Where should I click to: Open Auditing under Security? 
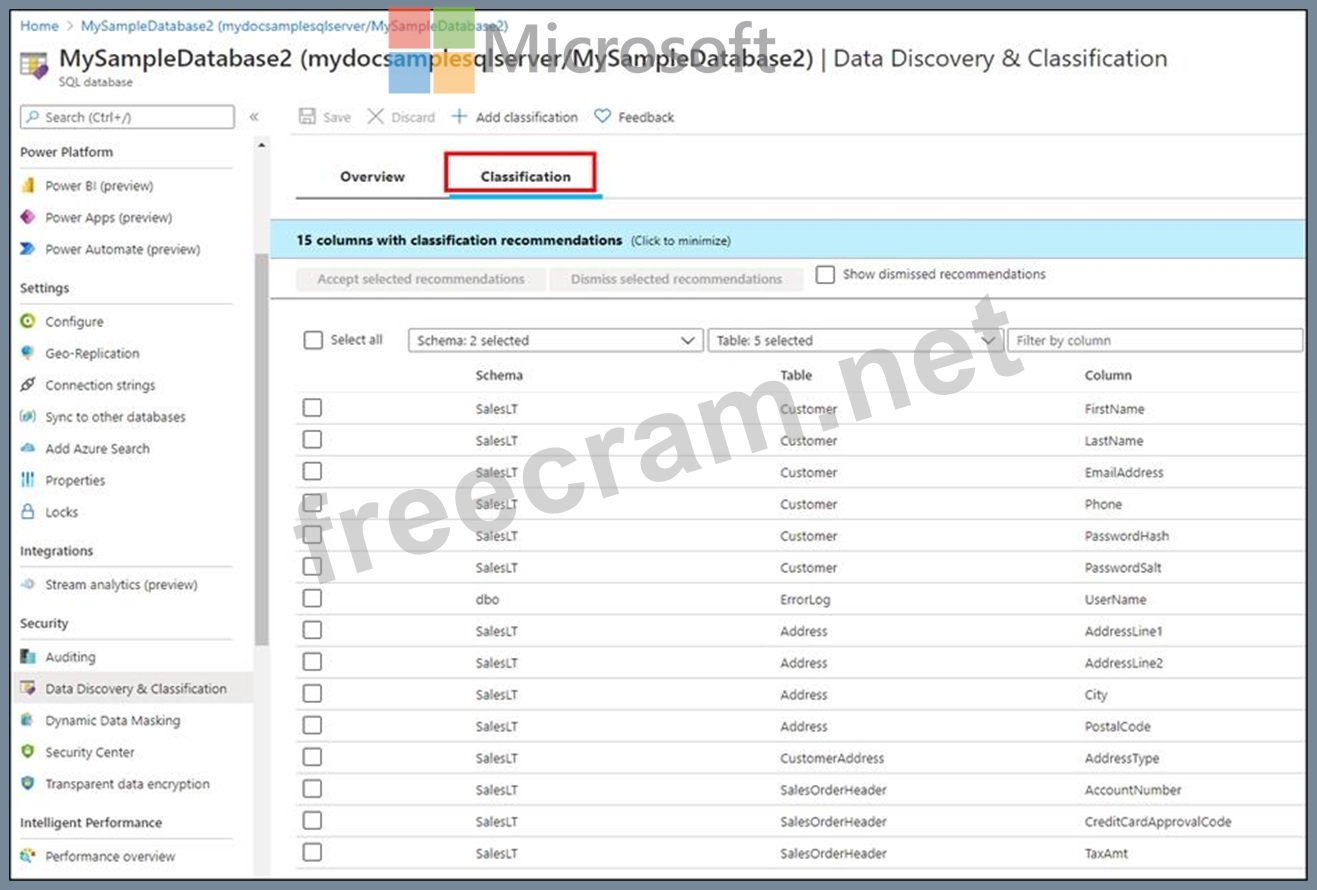click(70, 657)
